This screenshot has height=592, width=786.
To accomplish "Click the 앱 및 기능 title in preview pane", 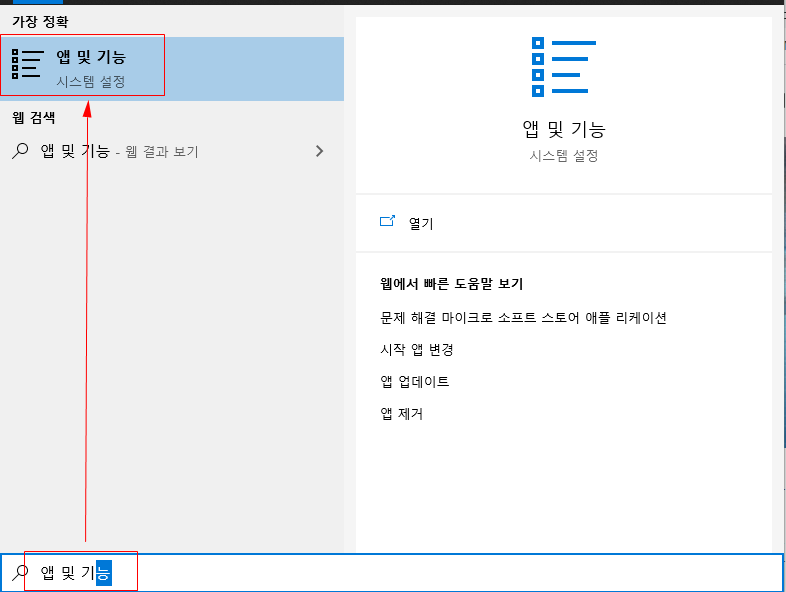I will tap(564, 129).
